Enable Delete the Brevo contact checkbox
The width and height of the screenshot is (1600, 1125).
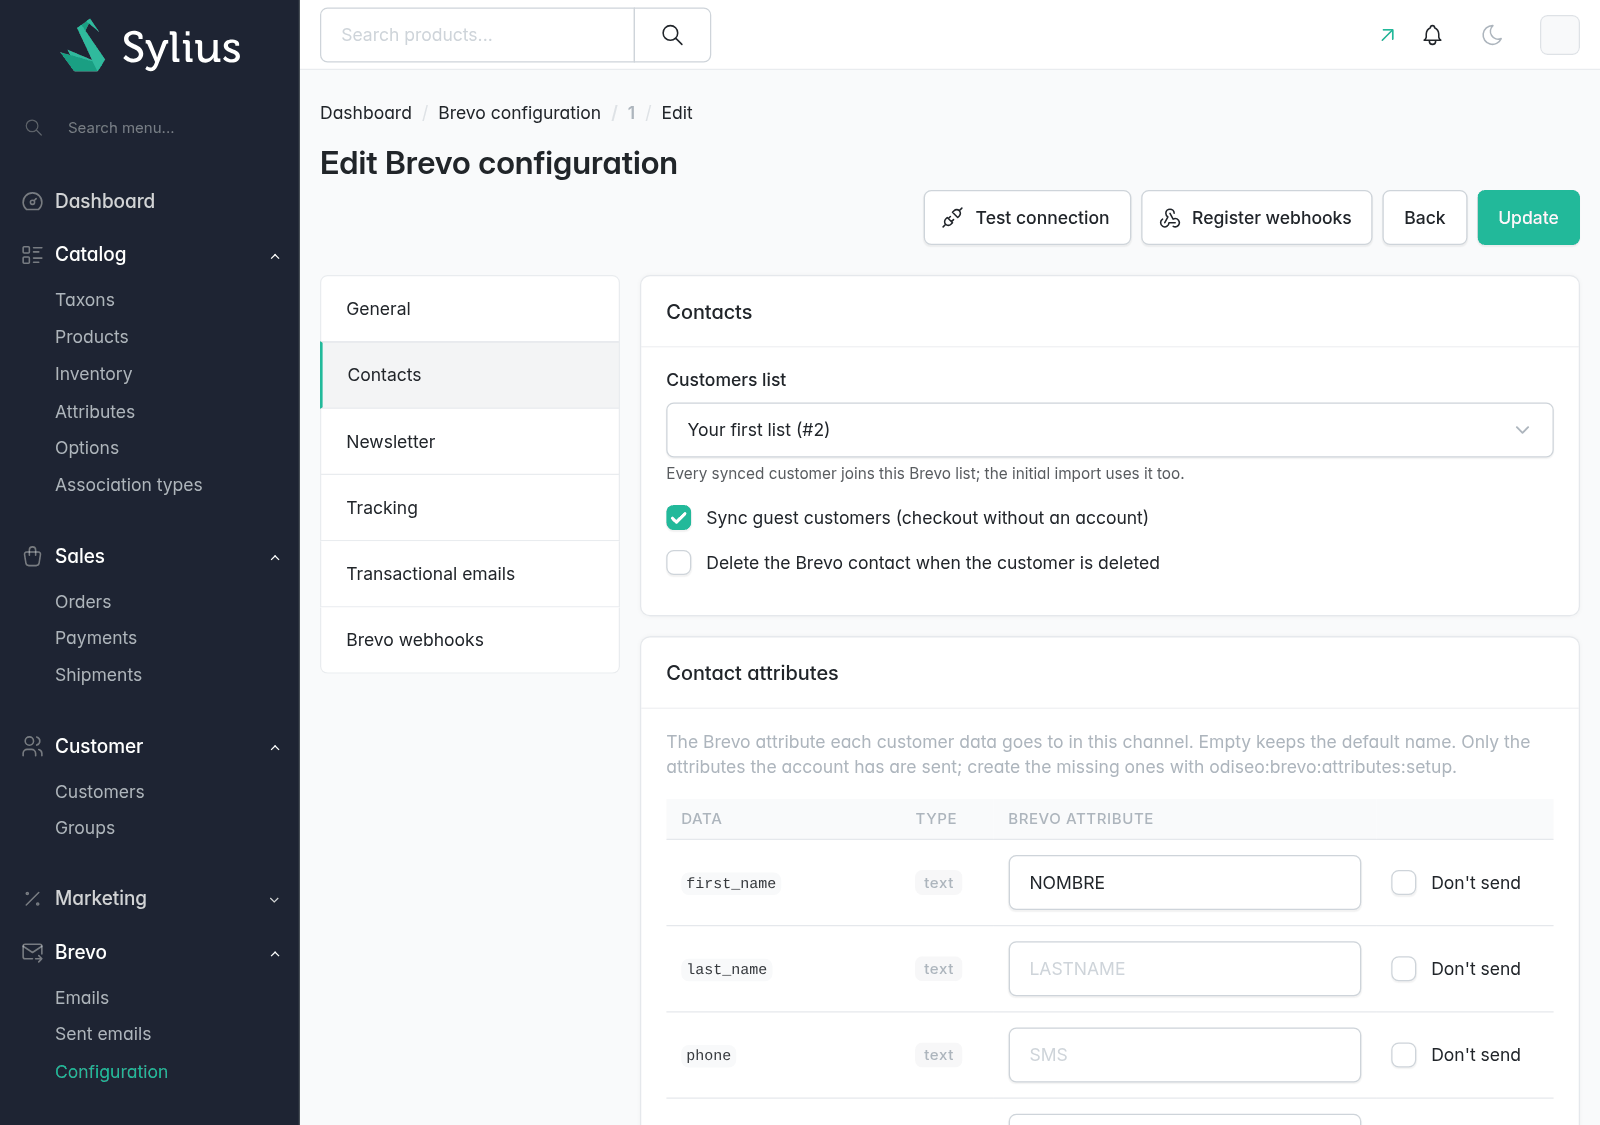[x=679, y=562]
